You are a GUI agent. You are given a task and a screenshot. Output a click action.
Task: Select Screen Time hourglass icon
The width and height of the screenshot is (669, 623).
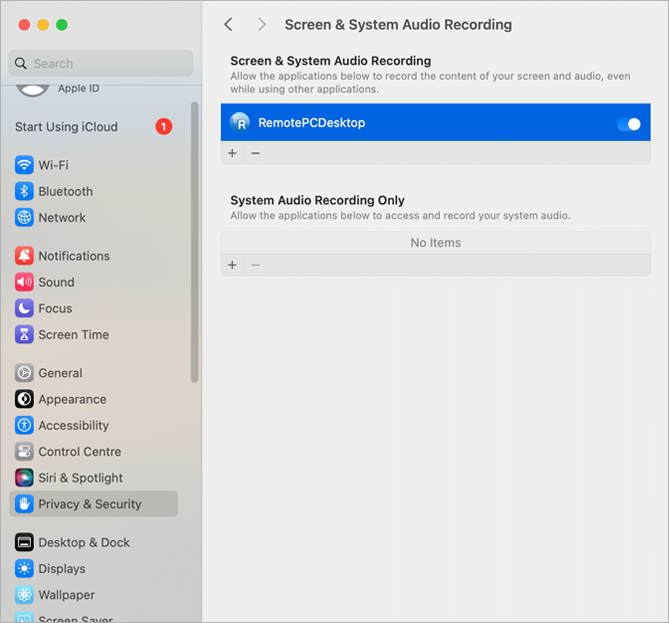point(24,334)
